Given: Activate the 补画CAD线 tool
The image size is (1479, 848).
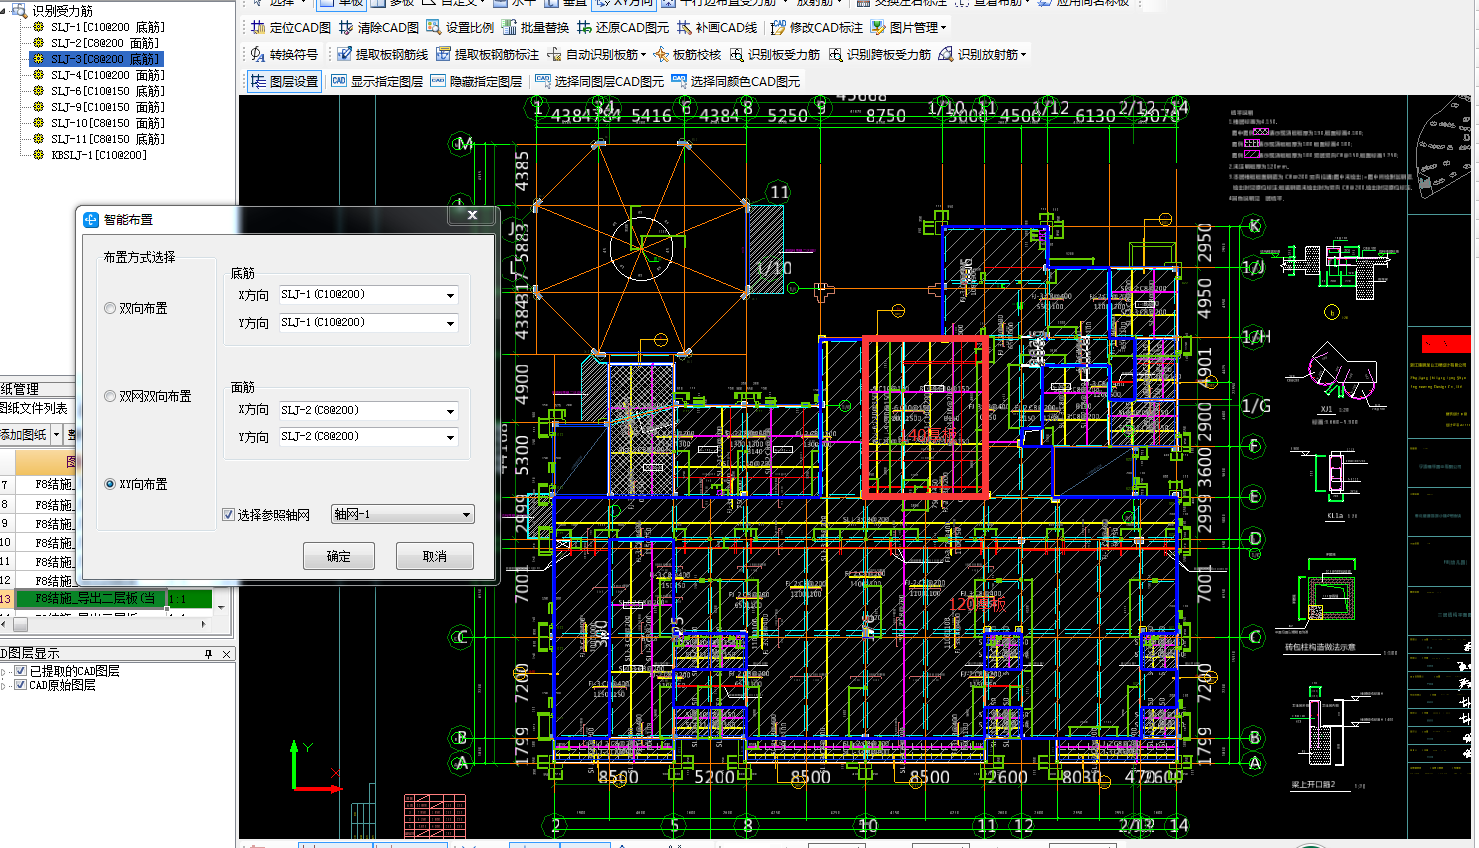Looking at the screenshot, I should 717,27.
